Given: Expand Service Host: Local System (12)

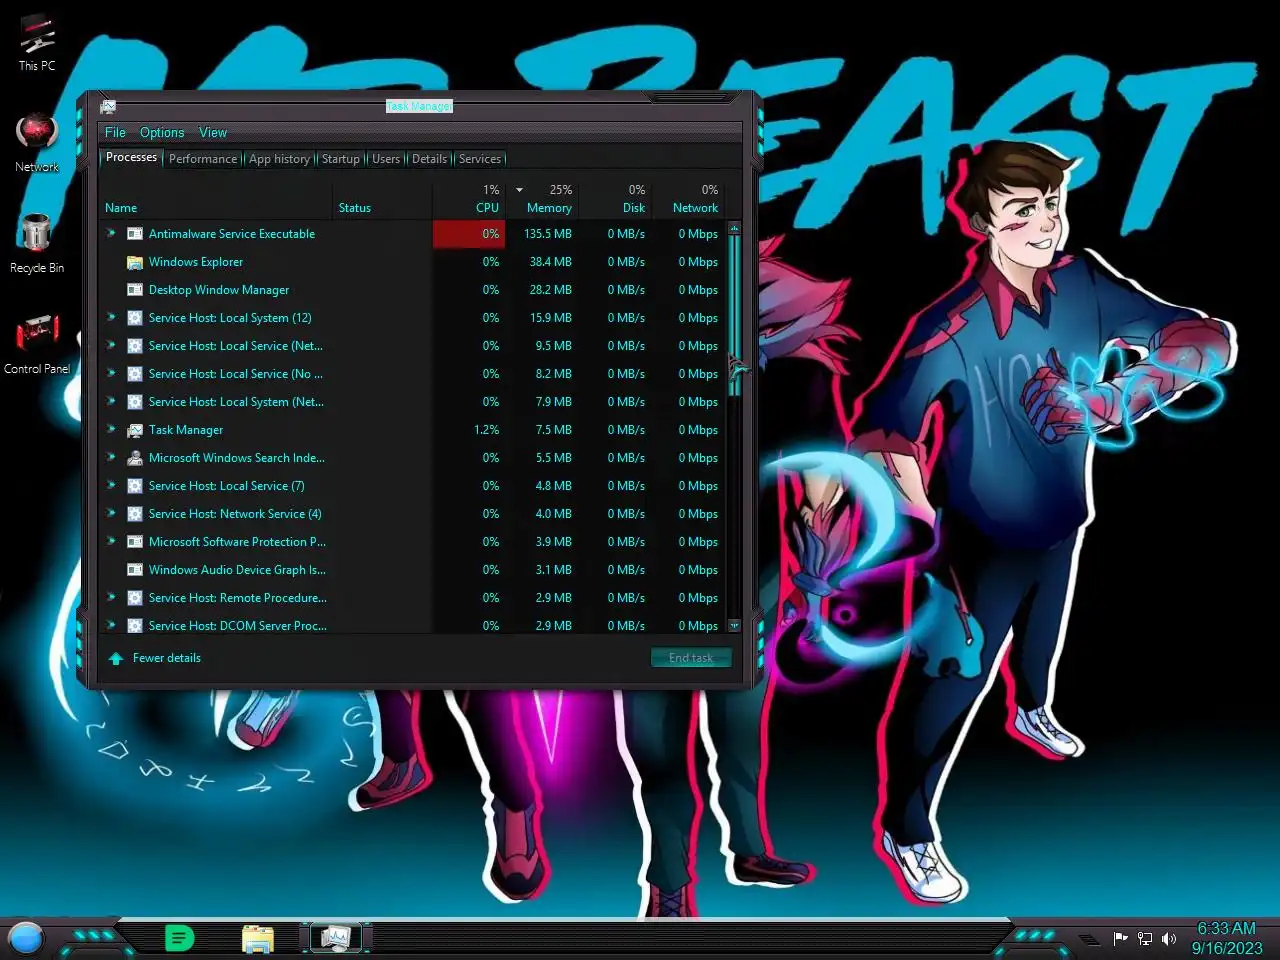Looking at the screenshot, I should (112, 317).
